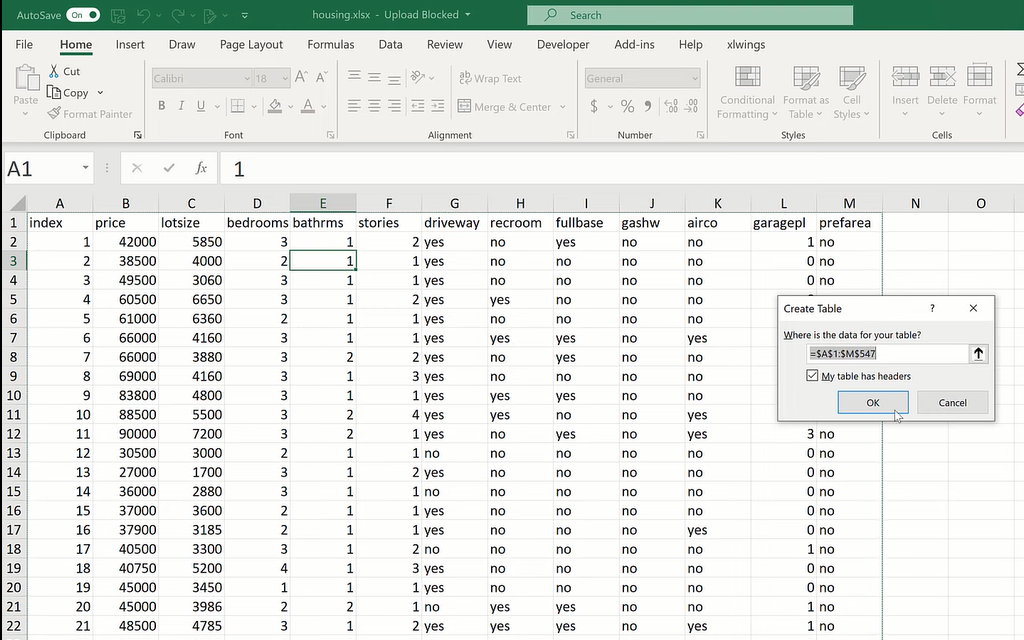Open Conditional Formatting menu
Image resolution: width=1024 pixels, height=640 pixels.
coord(747,93)
